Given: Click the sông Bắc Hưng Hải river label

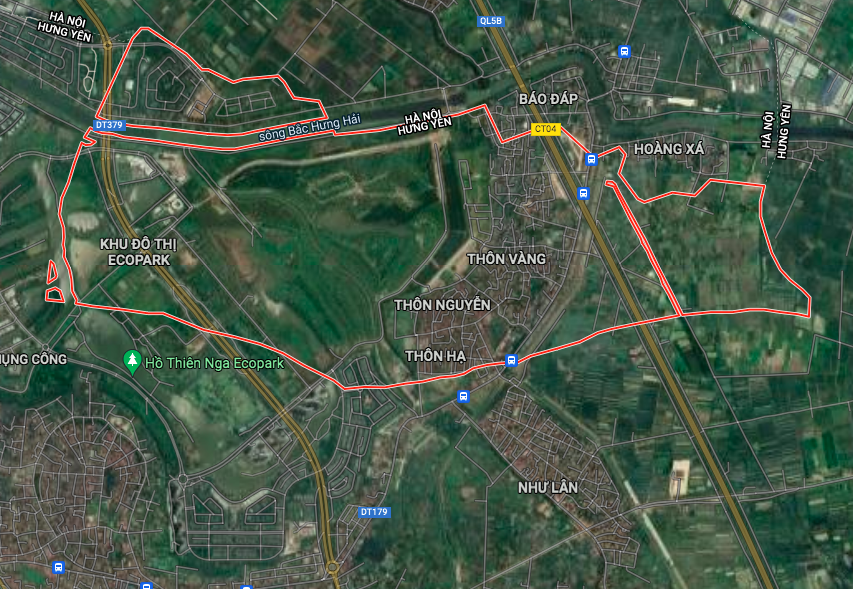Looking at the screenshot, I should coord(310,128).
